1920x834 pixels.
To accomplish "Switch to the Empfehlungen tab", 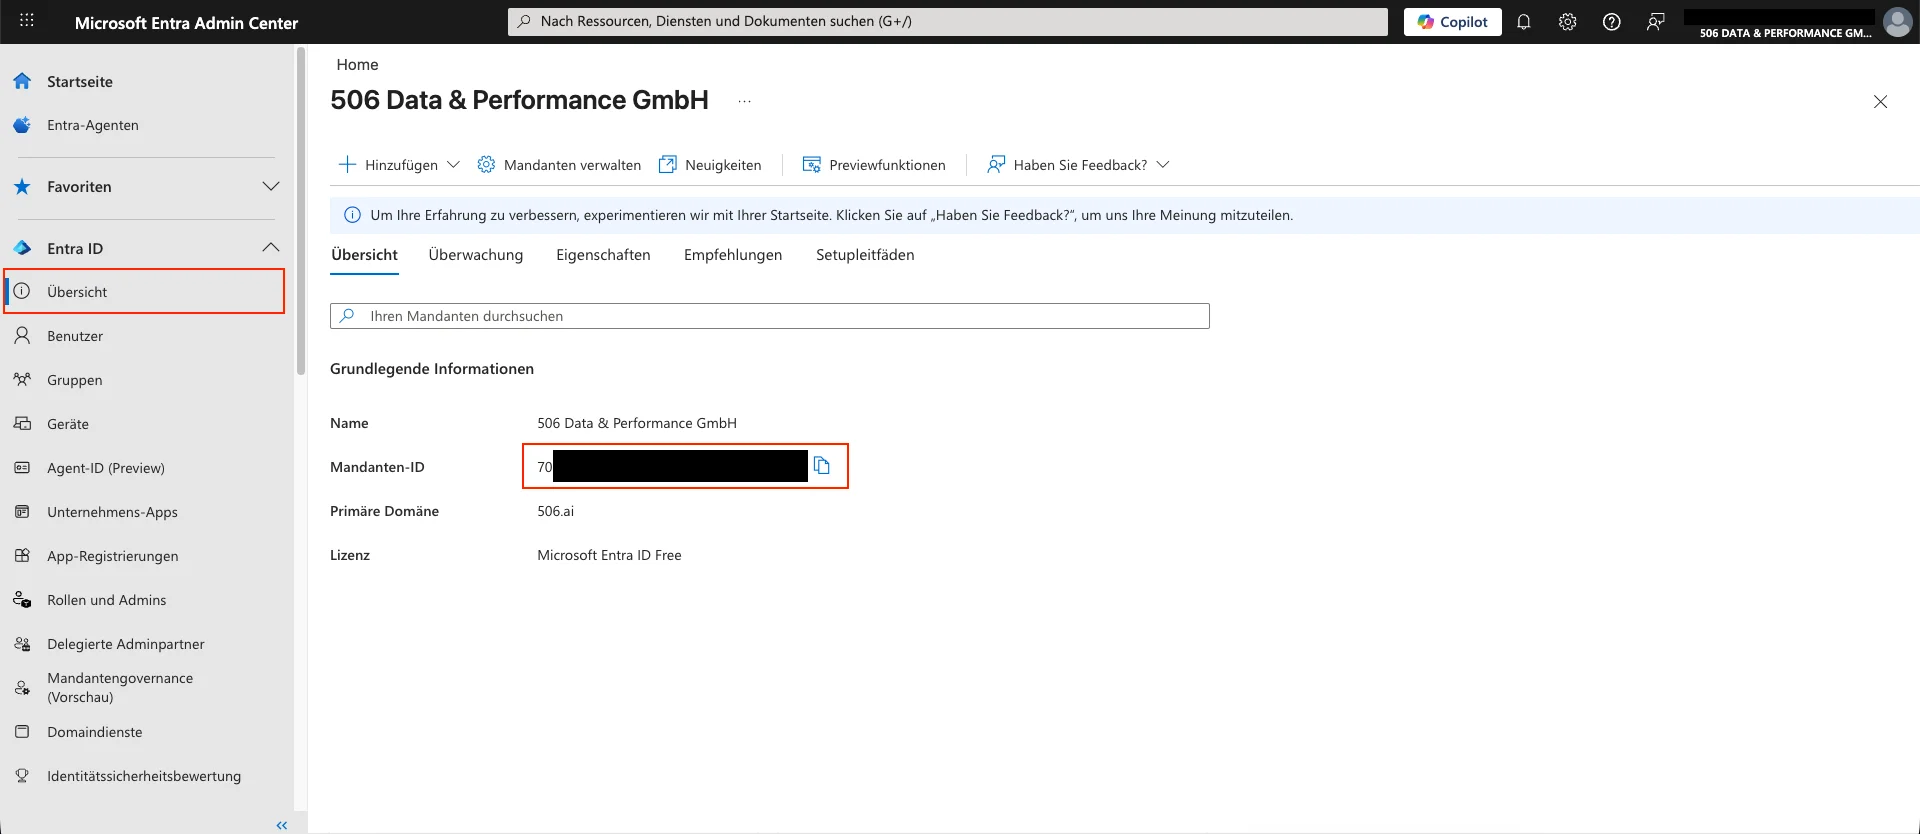I will 733,255.
